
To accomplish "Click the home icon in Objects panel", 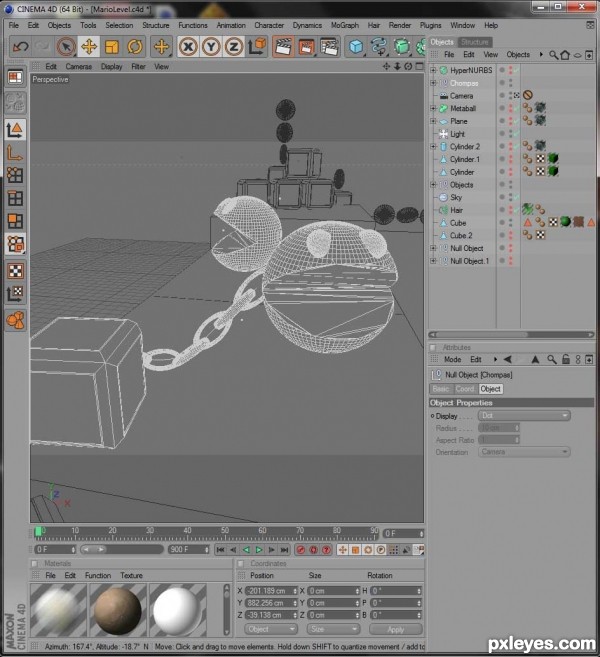I will [x=565, y=55].
